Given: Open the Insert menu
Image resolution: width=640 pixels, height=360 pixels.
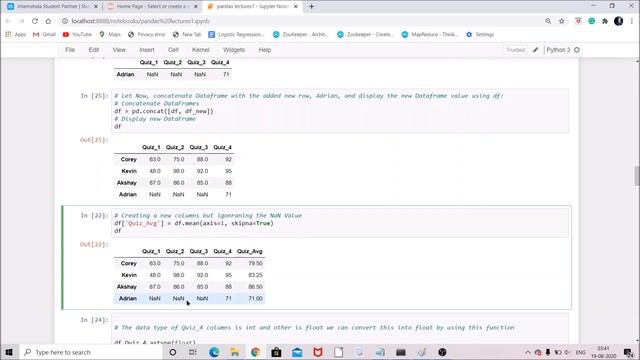Looking at the screenshot, I should 147,50.
